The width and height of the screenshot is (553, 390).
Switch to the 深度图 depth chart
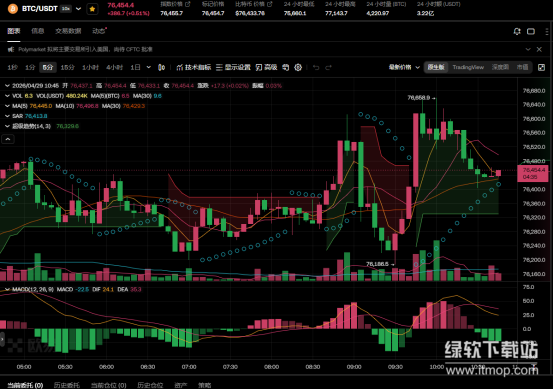(x=500, y=67)
